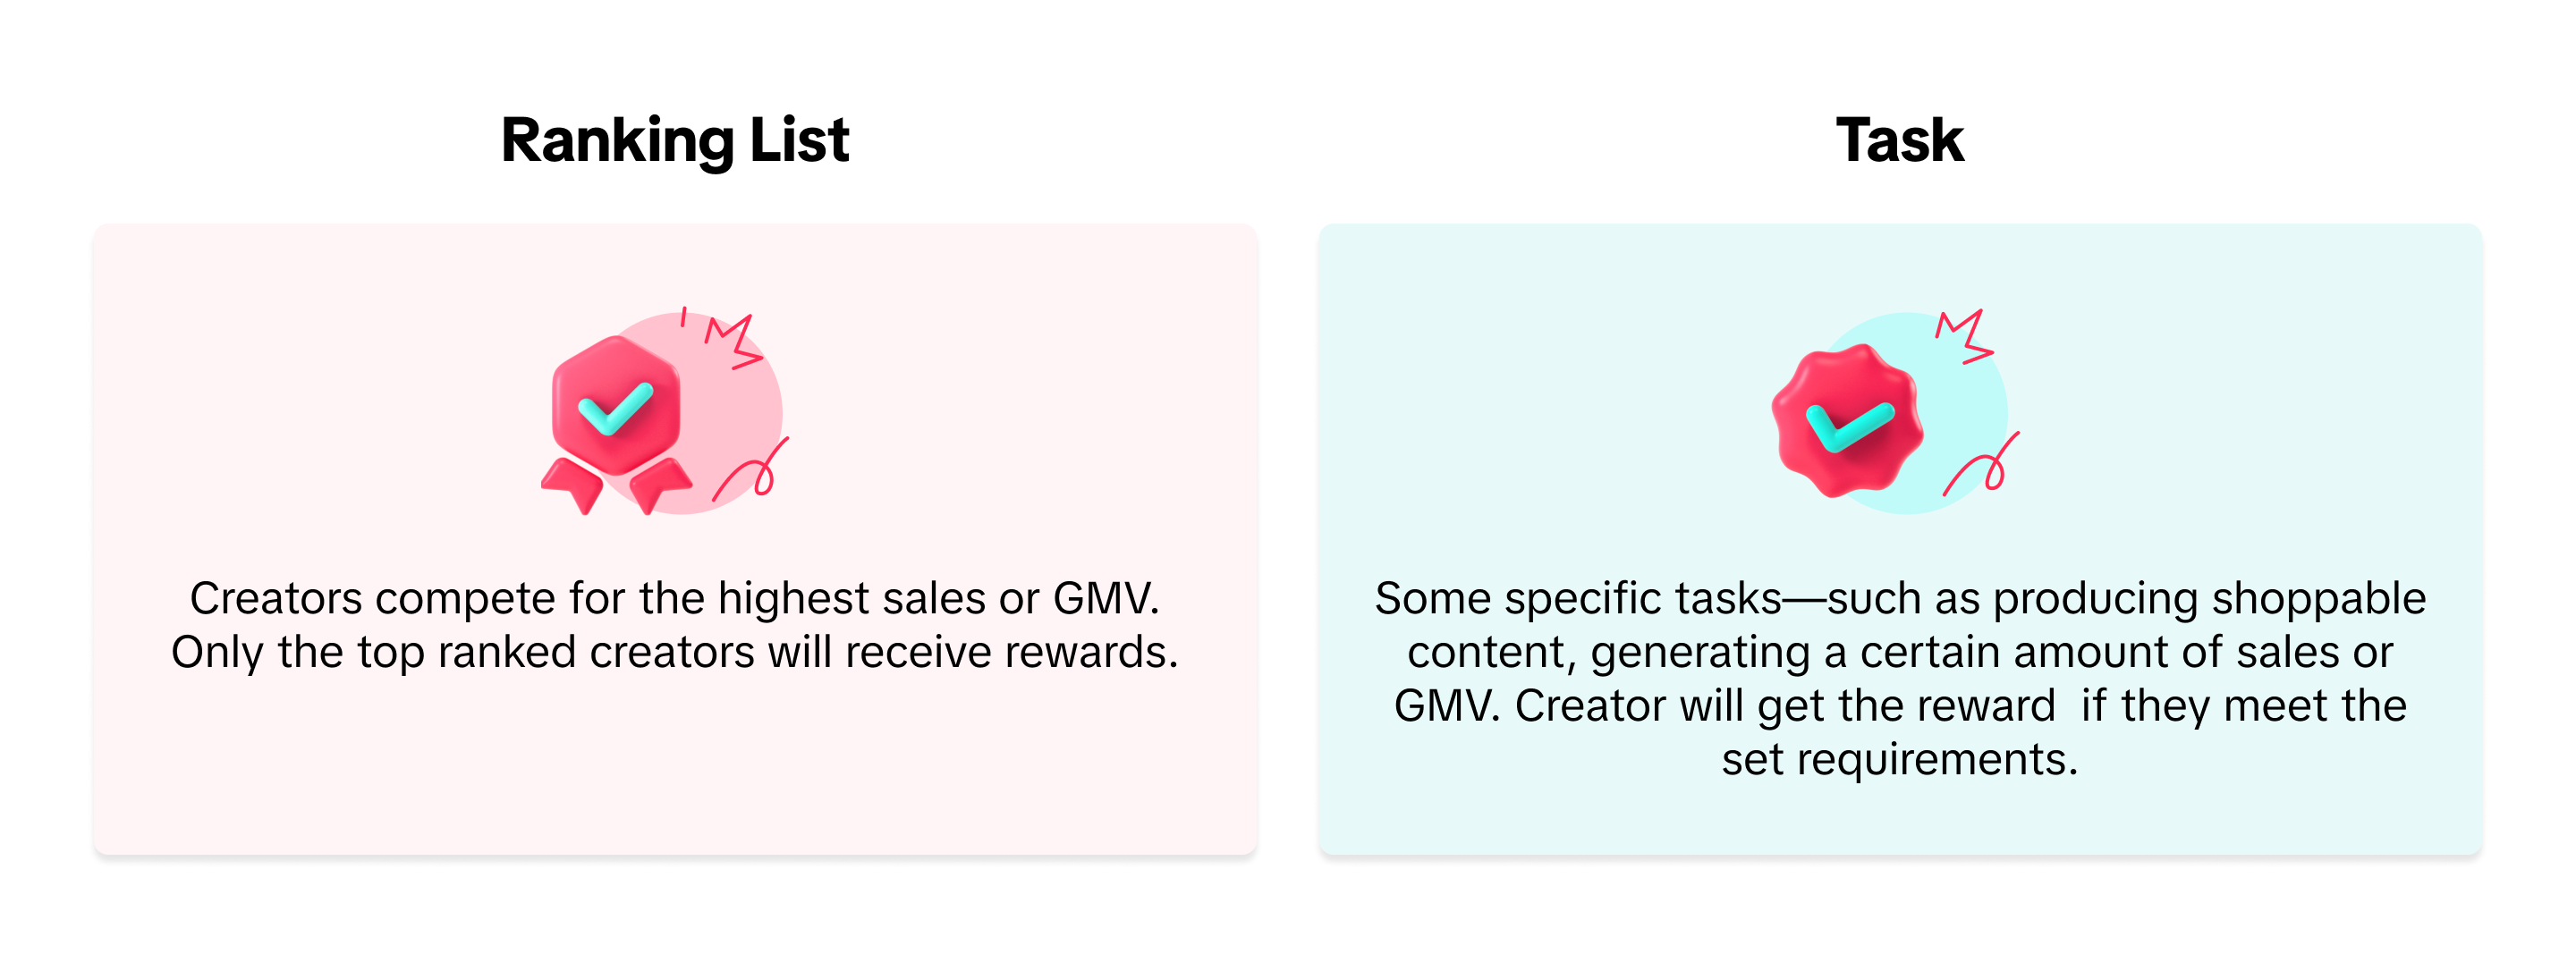Click the "set requirements." text line

[1899, 759]
